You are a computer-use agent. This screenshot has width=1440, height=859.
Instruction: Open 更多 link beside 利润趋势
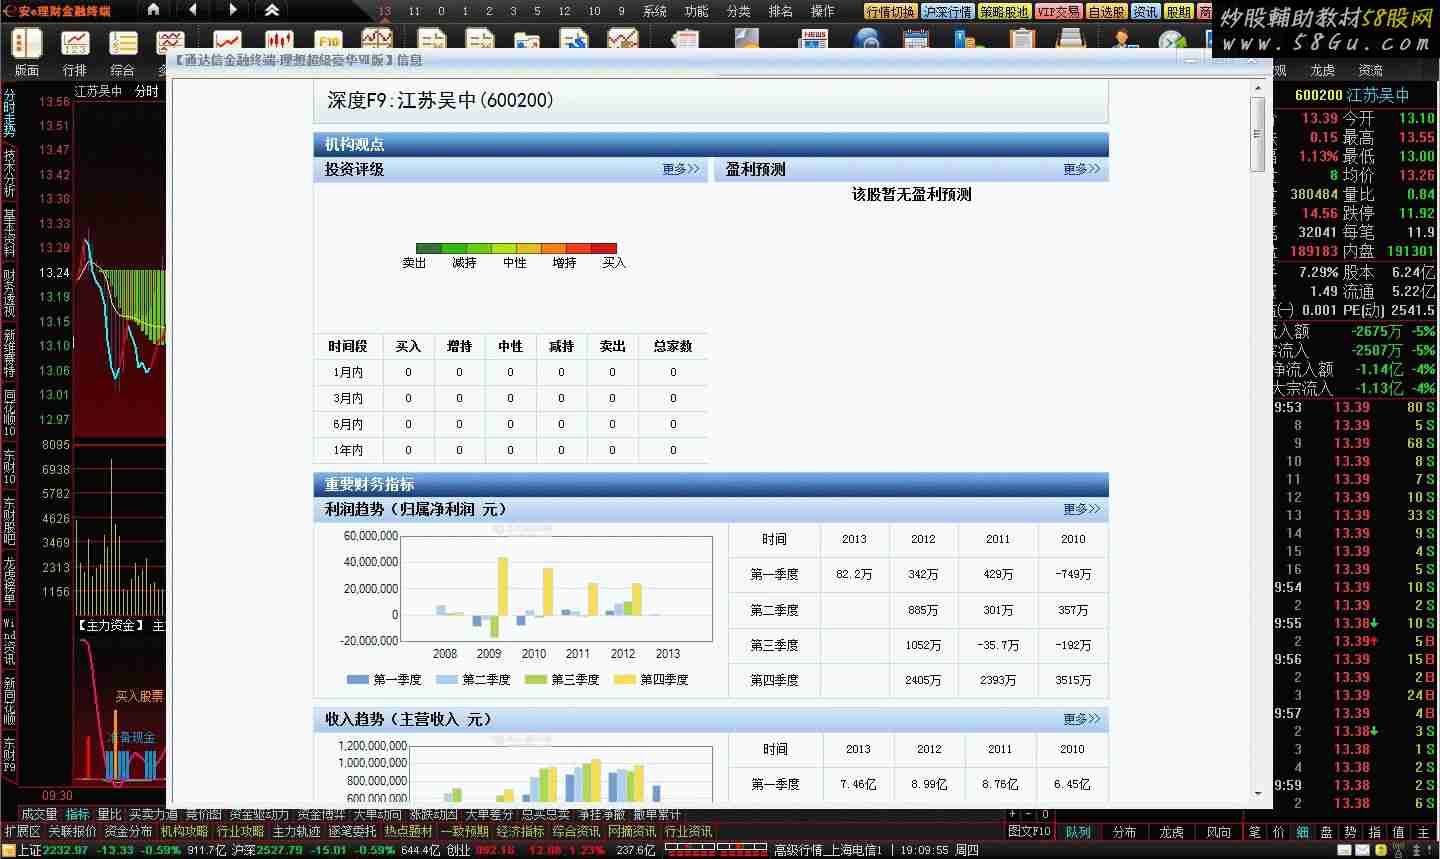point(1082,509)
